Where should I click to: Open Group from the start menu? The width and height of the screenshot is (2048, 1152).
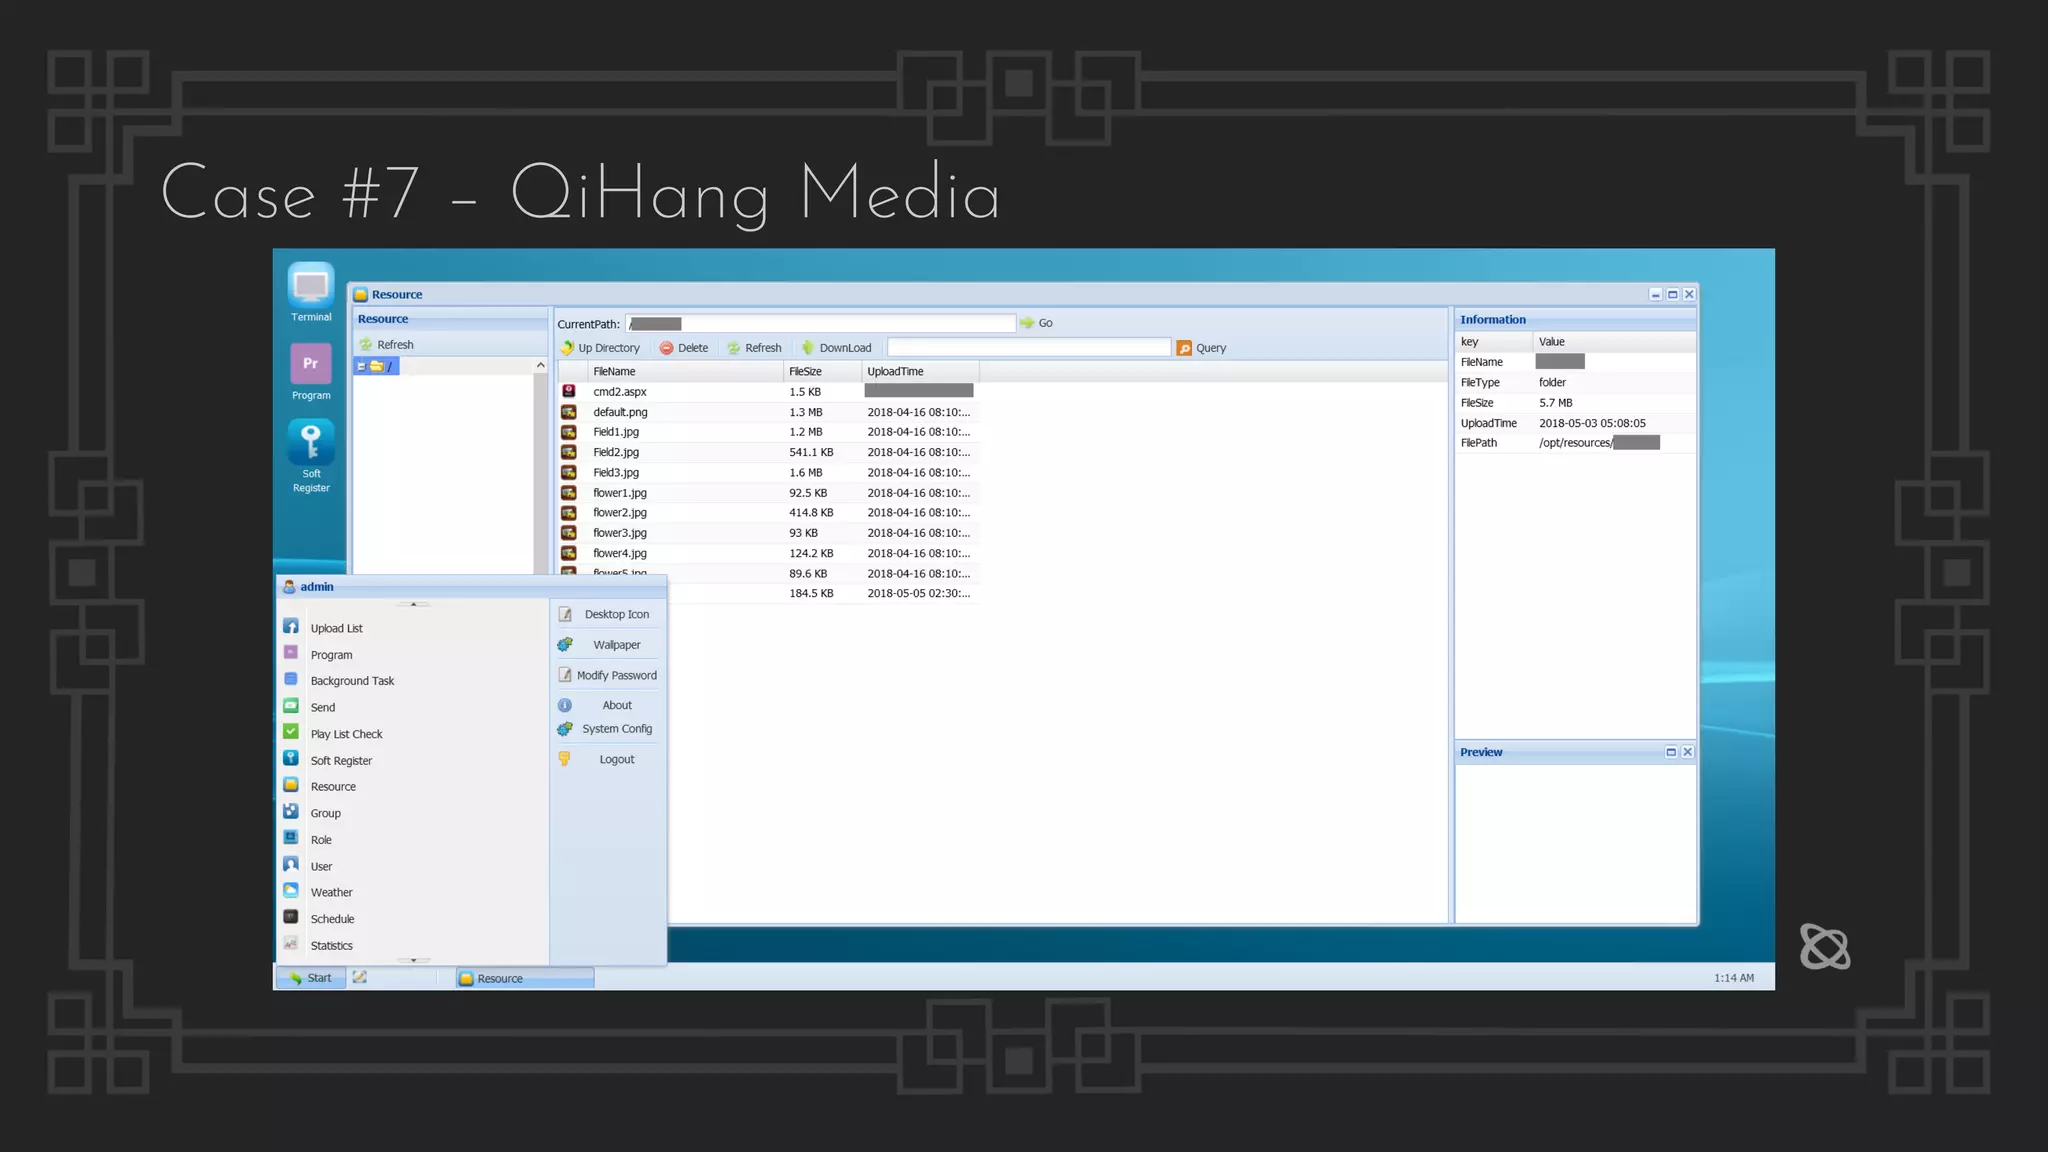325,814
